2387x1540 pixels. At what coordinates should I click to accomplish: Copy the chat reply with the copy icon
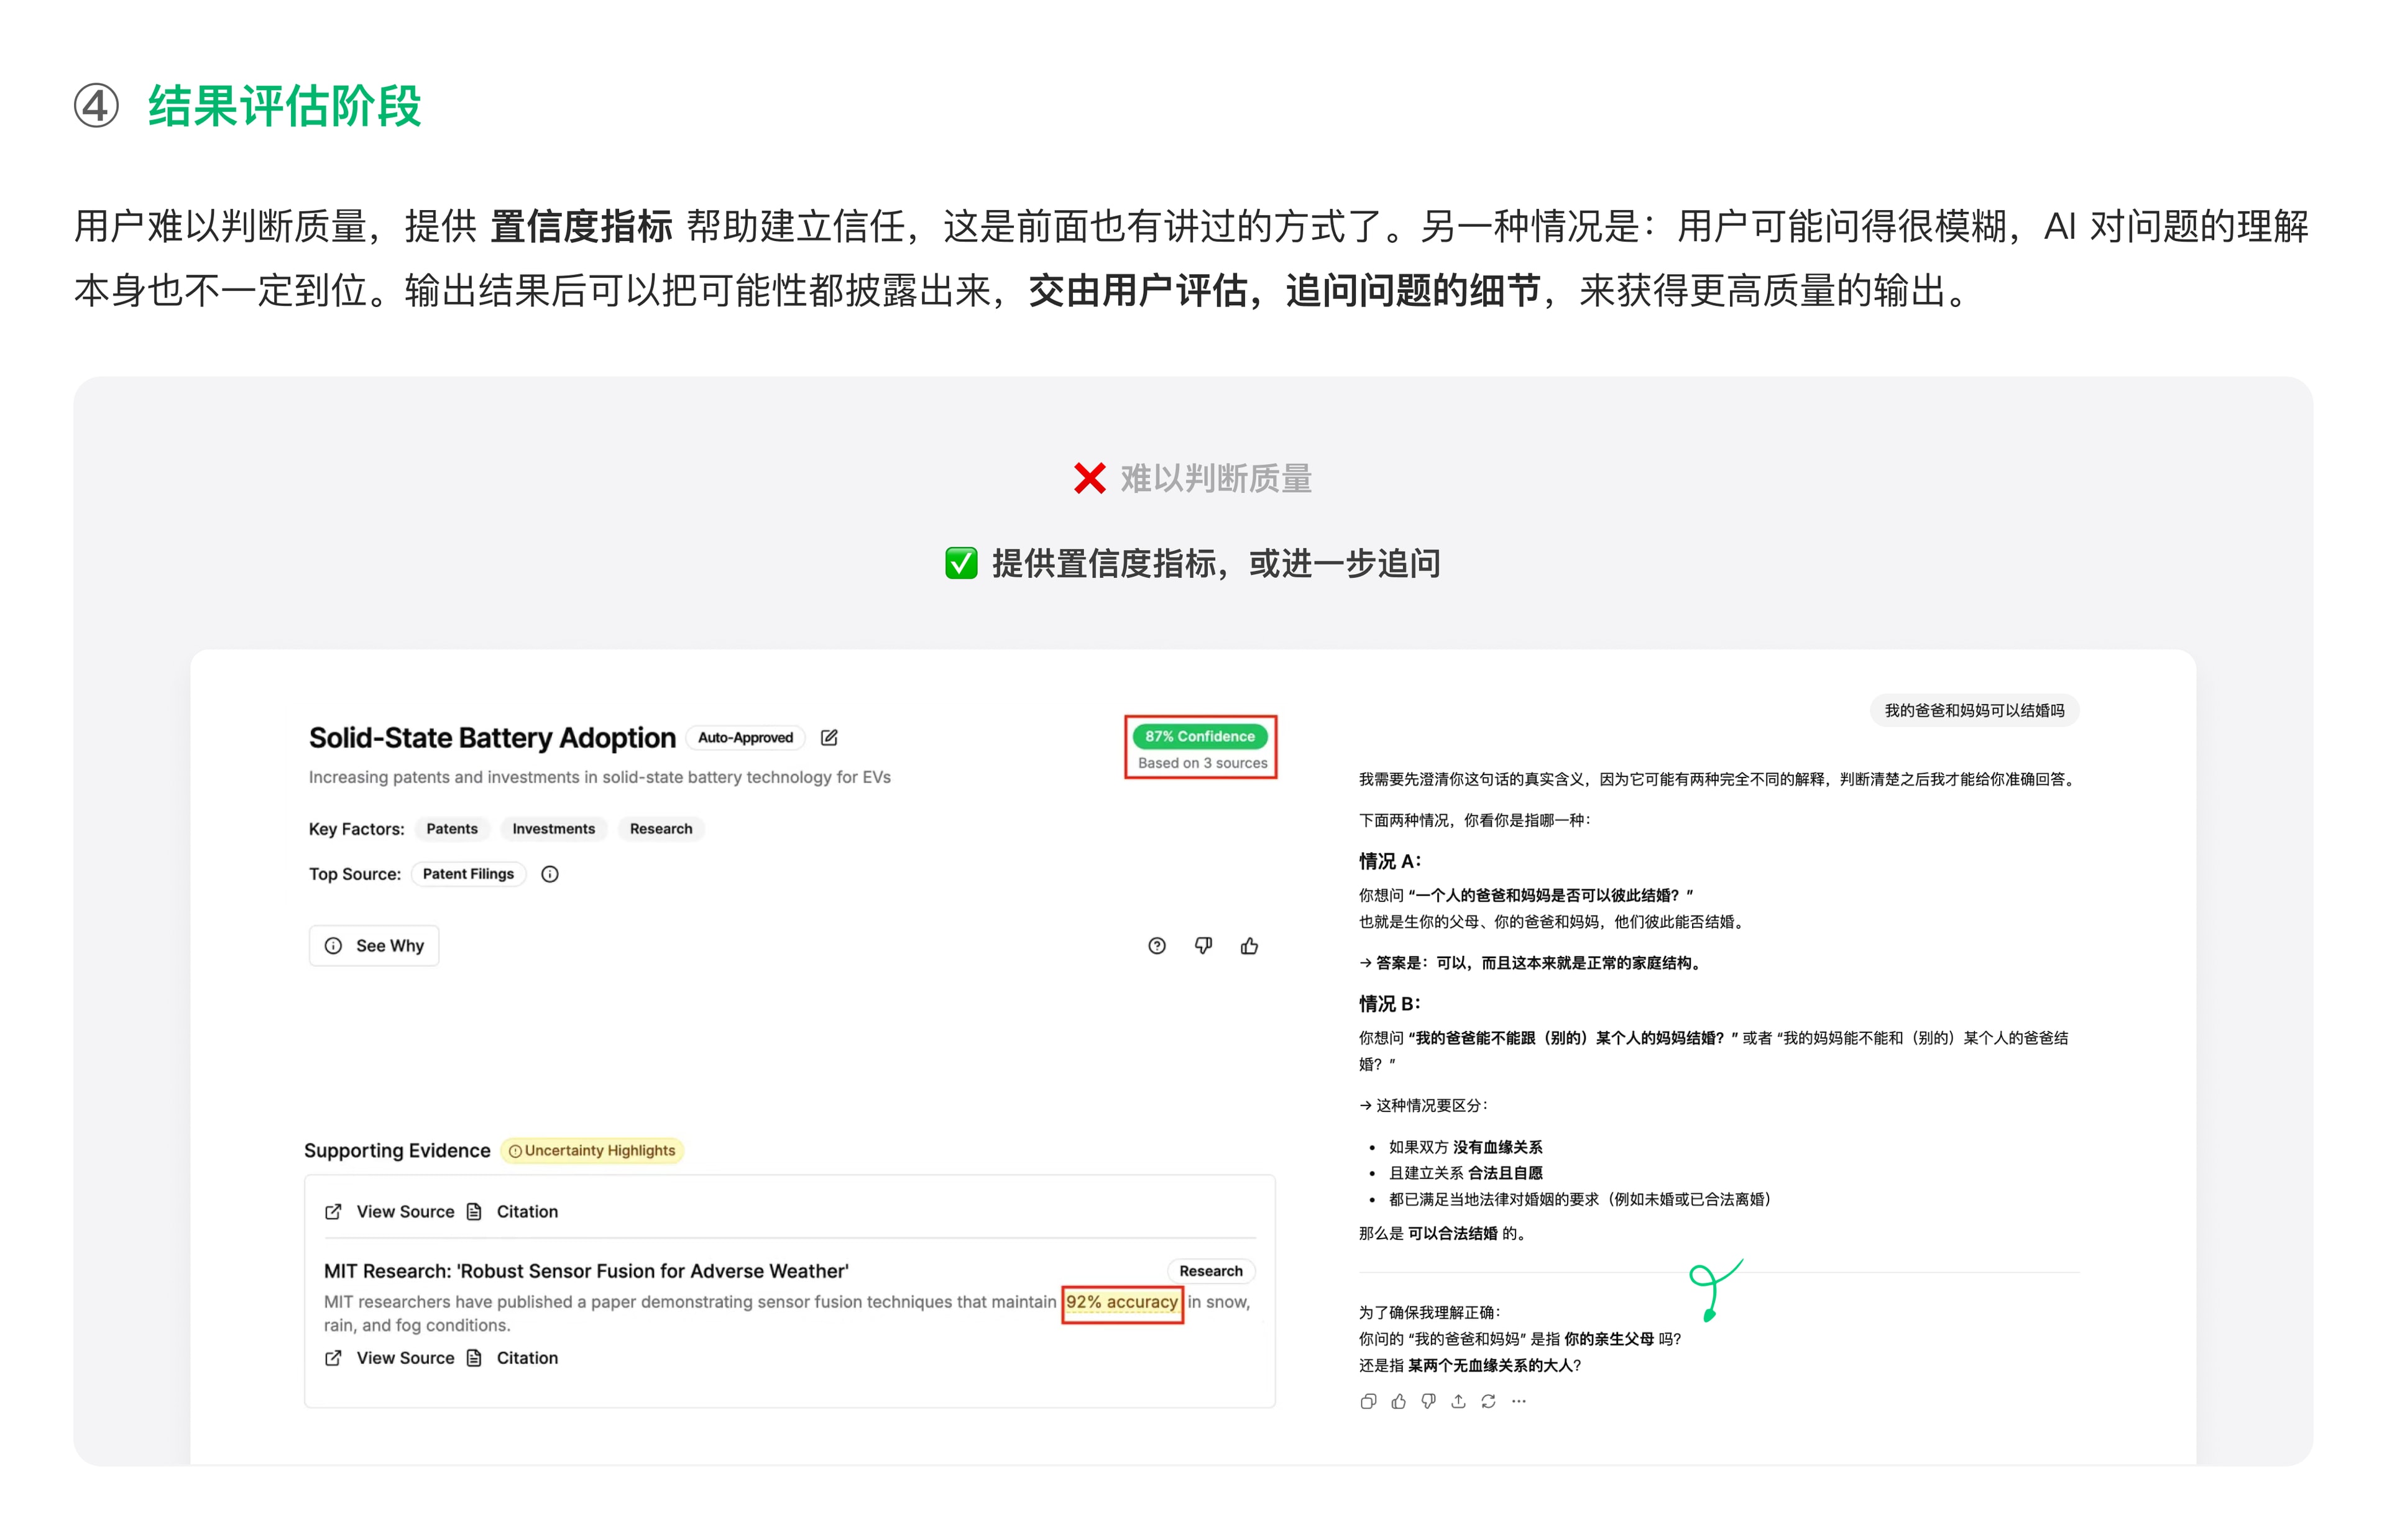(1368, 1401)
